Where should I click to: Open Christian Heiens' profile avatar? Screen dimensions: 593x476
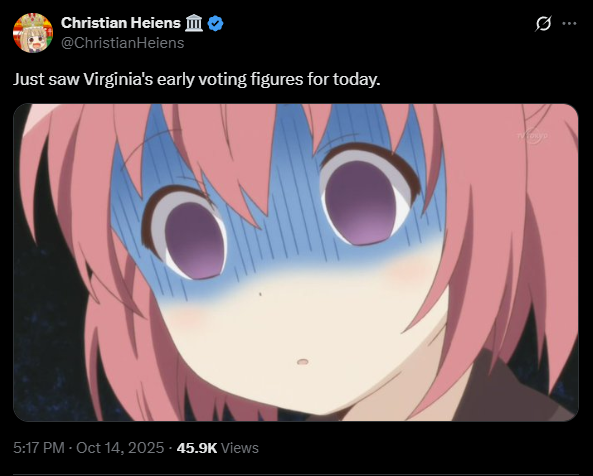click(x=33, y=33)
